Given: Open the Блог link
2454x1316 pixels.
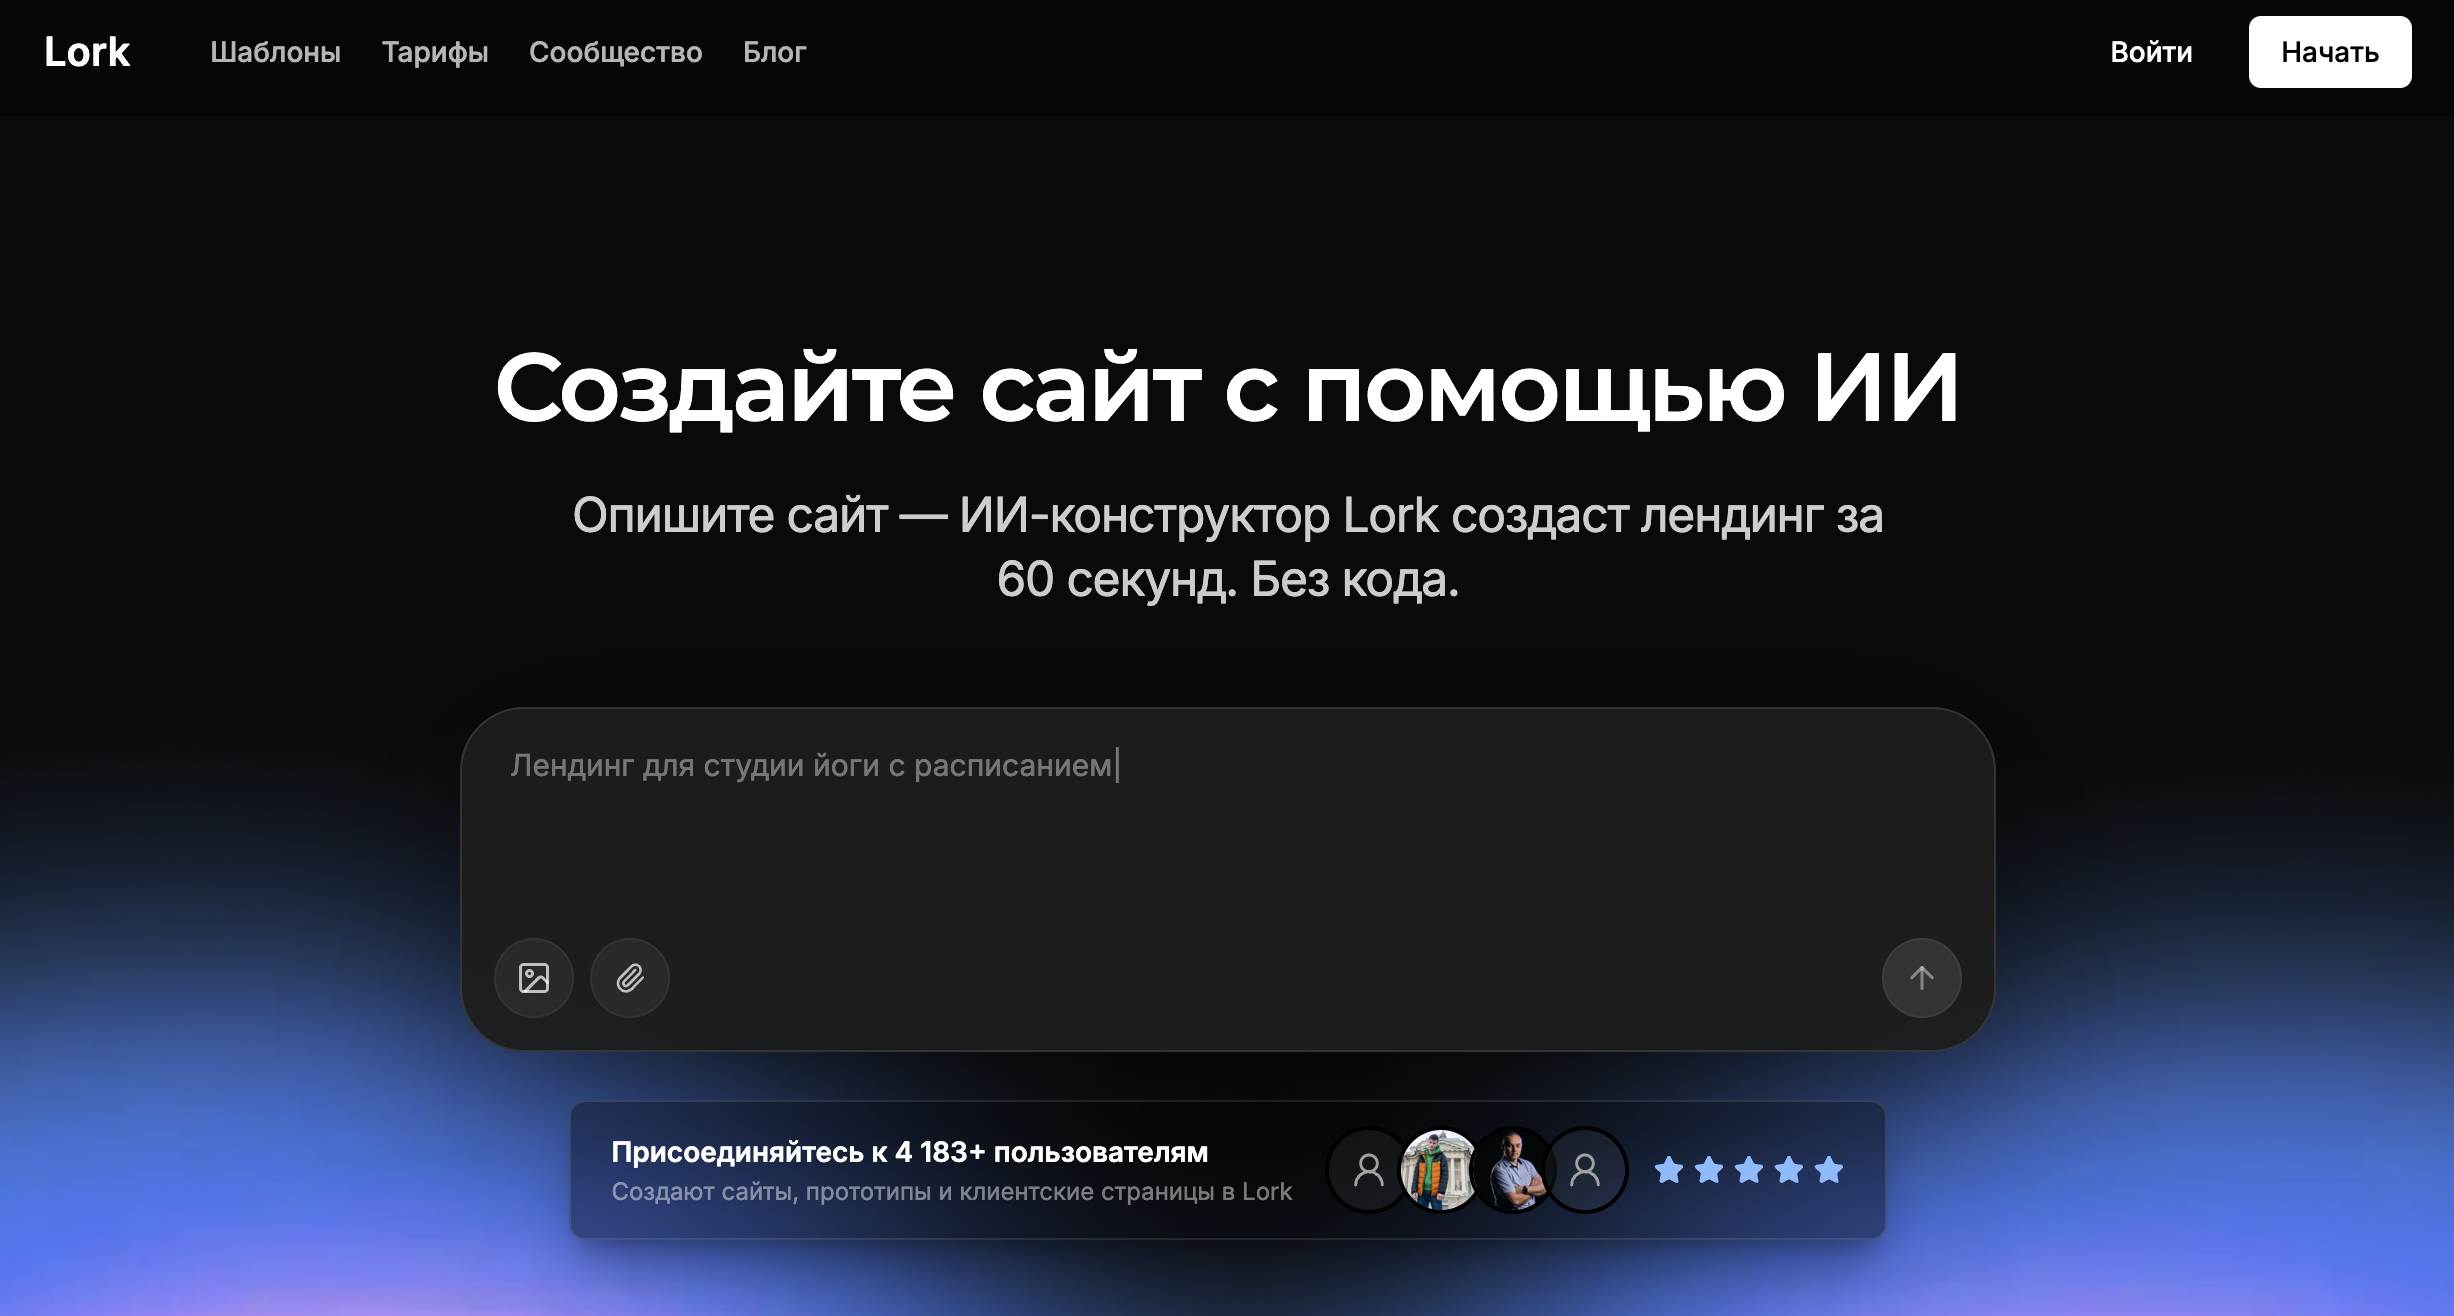Looking at the screenshot, I should (x=774, y=52).
